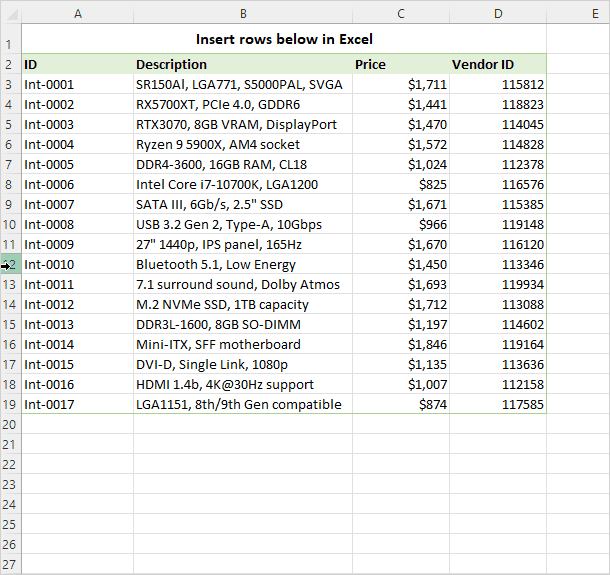Viewport: 610px width, 575px height.
Task: Select row 19 header
Action: click(9, 404)
